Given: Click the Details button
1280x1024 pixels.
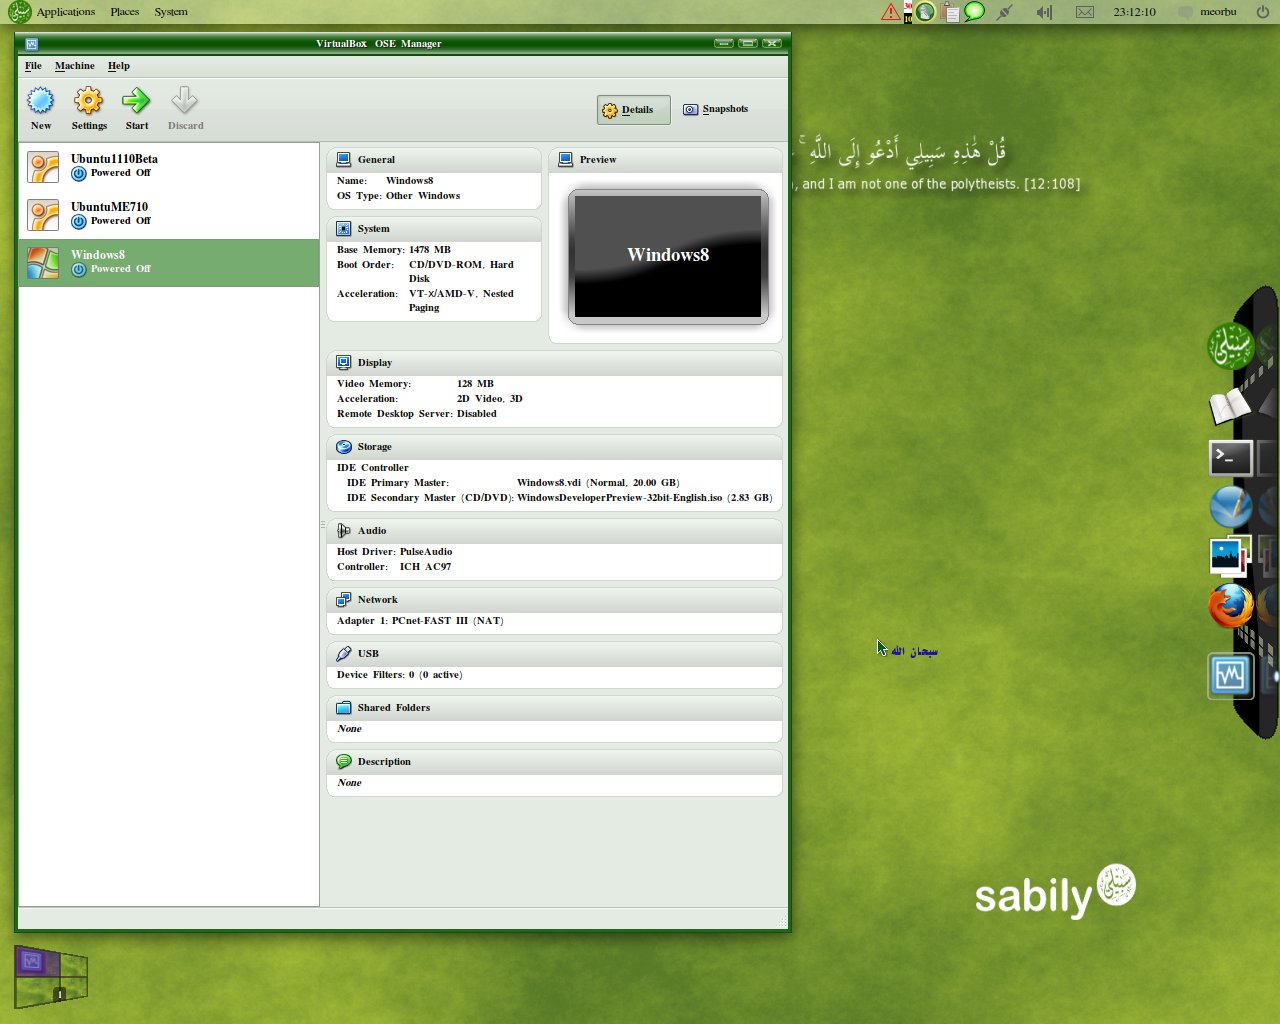Looking at the screenshot, I should point(632,109).
